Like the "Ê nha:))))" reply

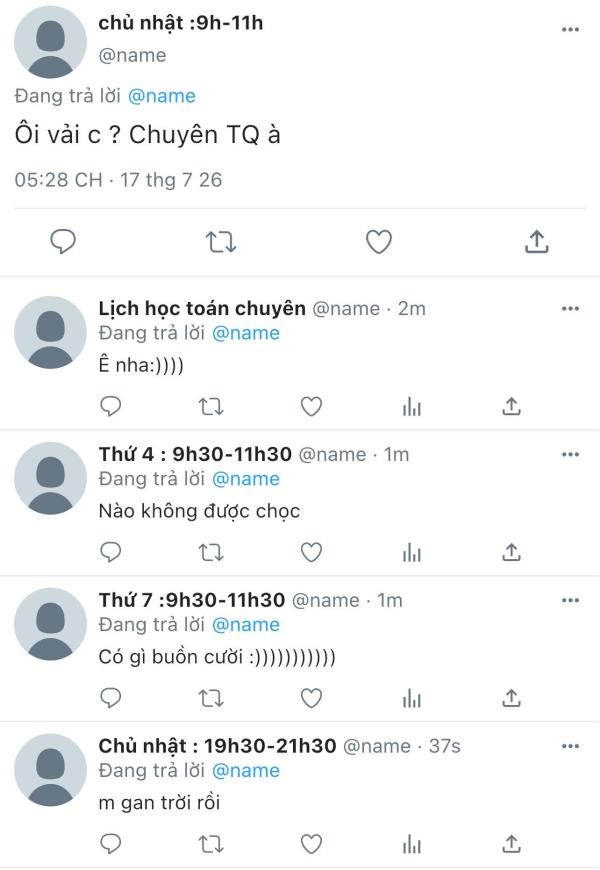pyautogui.click(x=311, y=407)
